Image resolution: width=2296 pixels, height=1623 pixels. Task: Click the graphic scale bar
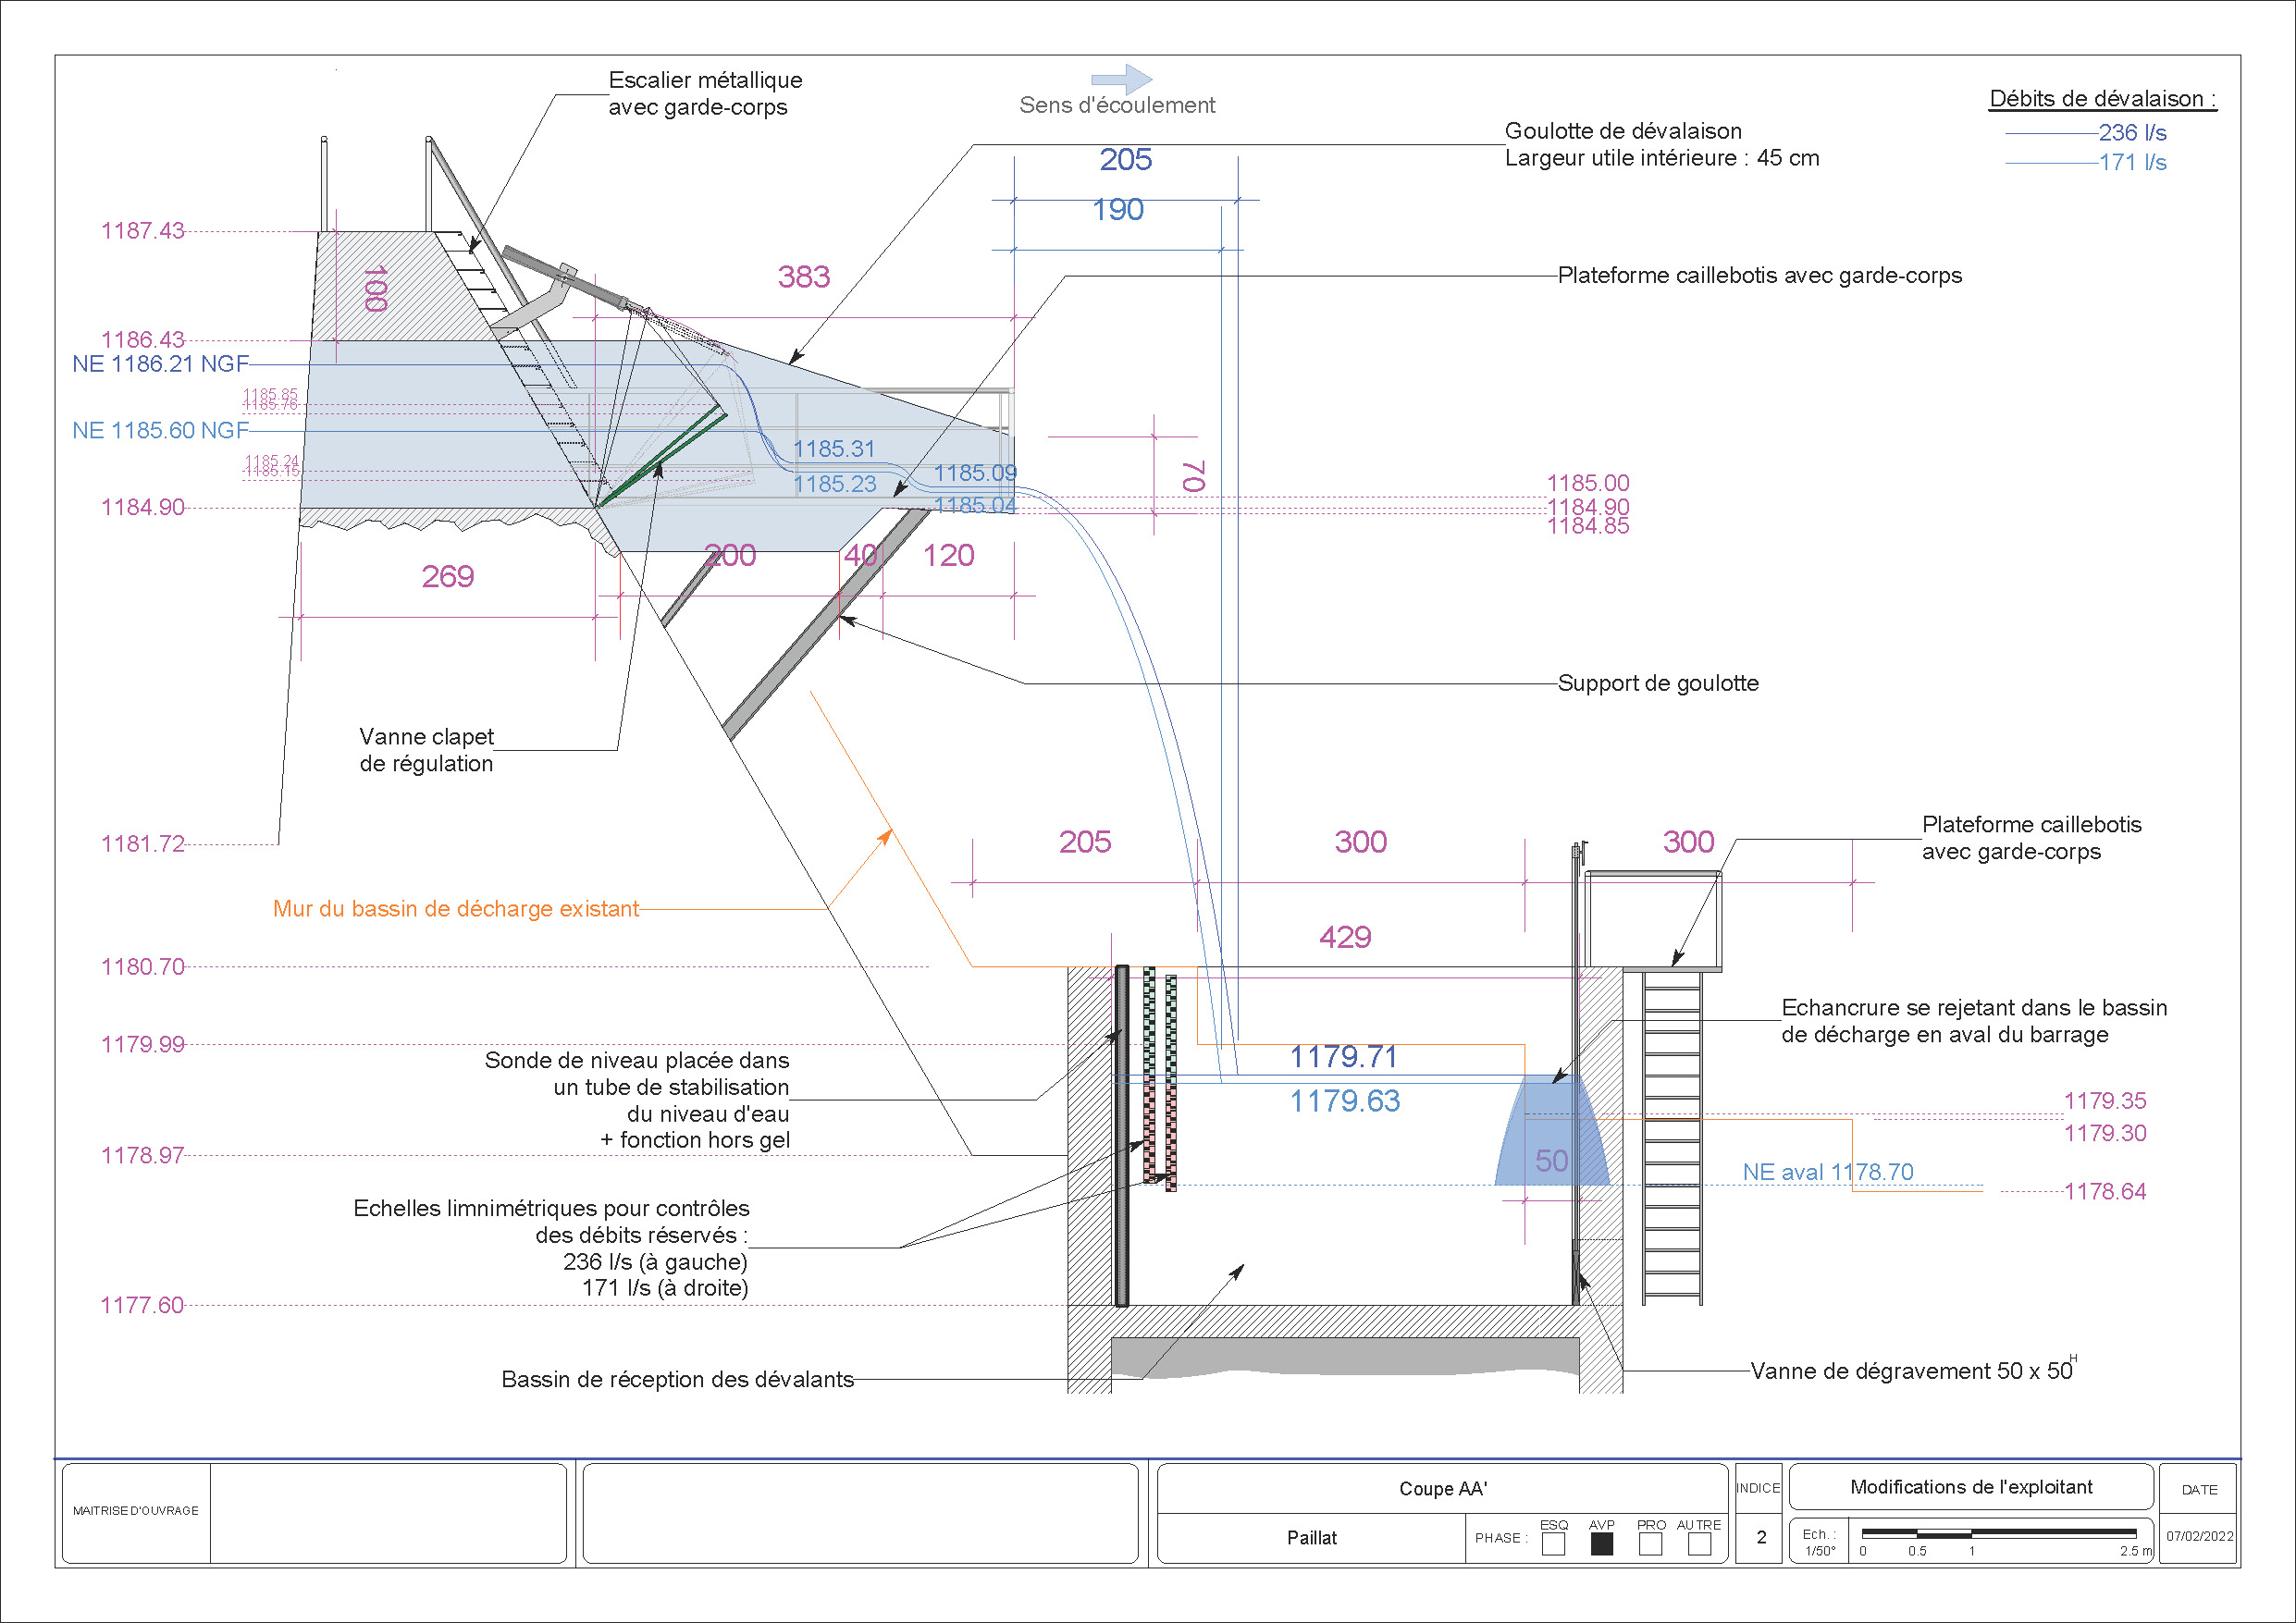point(1998,1533)
